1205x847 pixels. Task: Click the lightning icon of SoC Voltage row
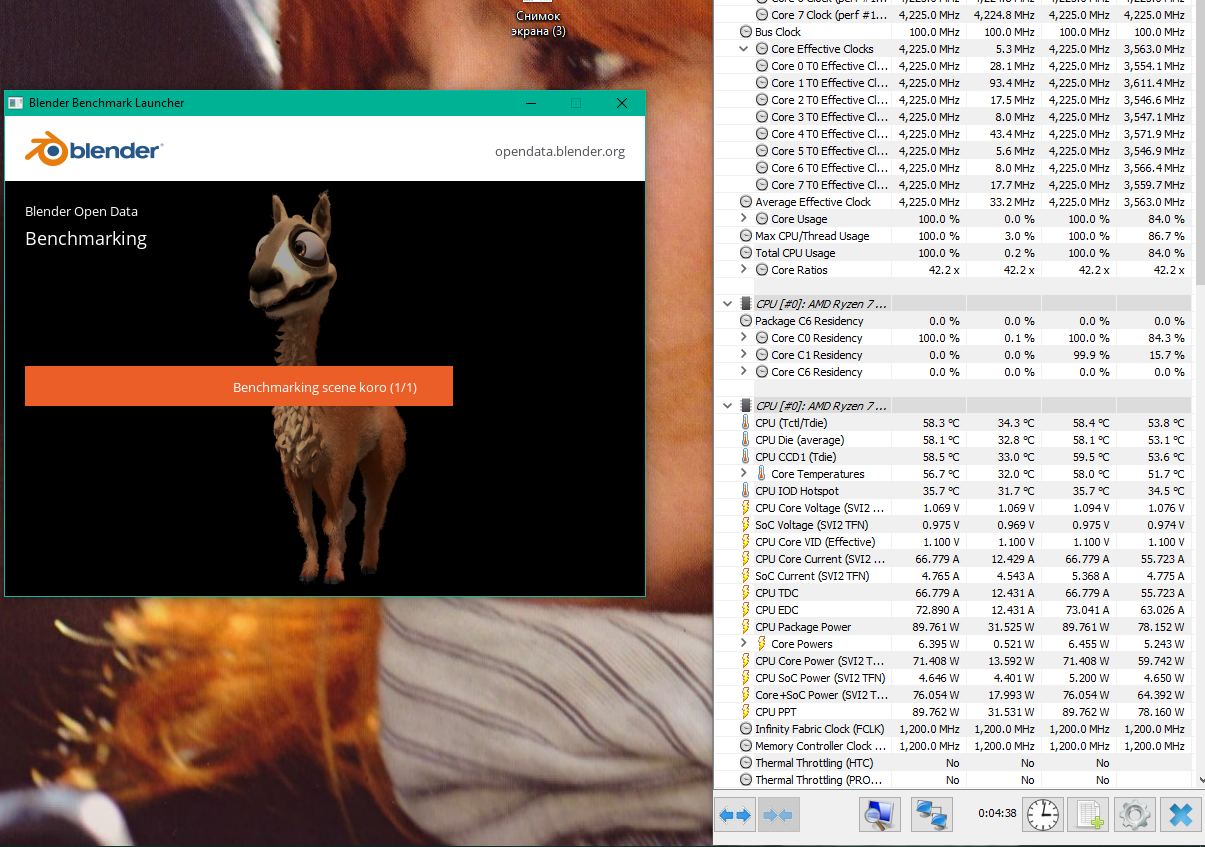(745, 525)
